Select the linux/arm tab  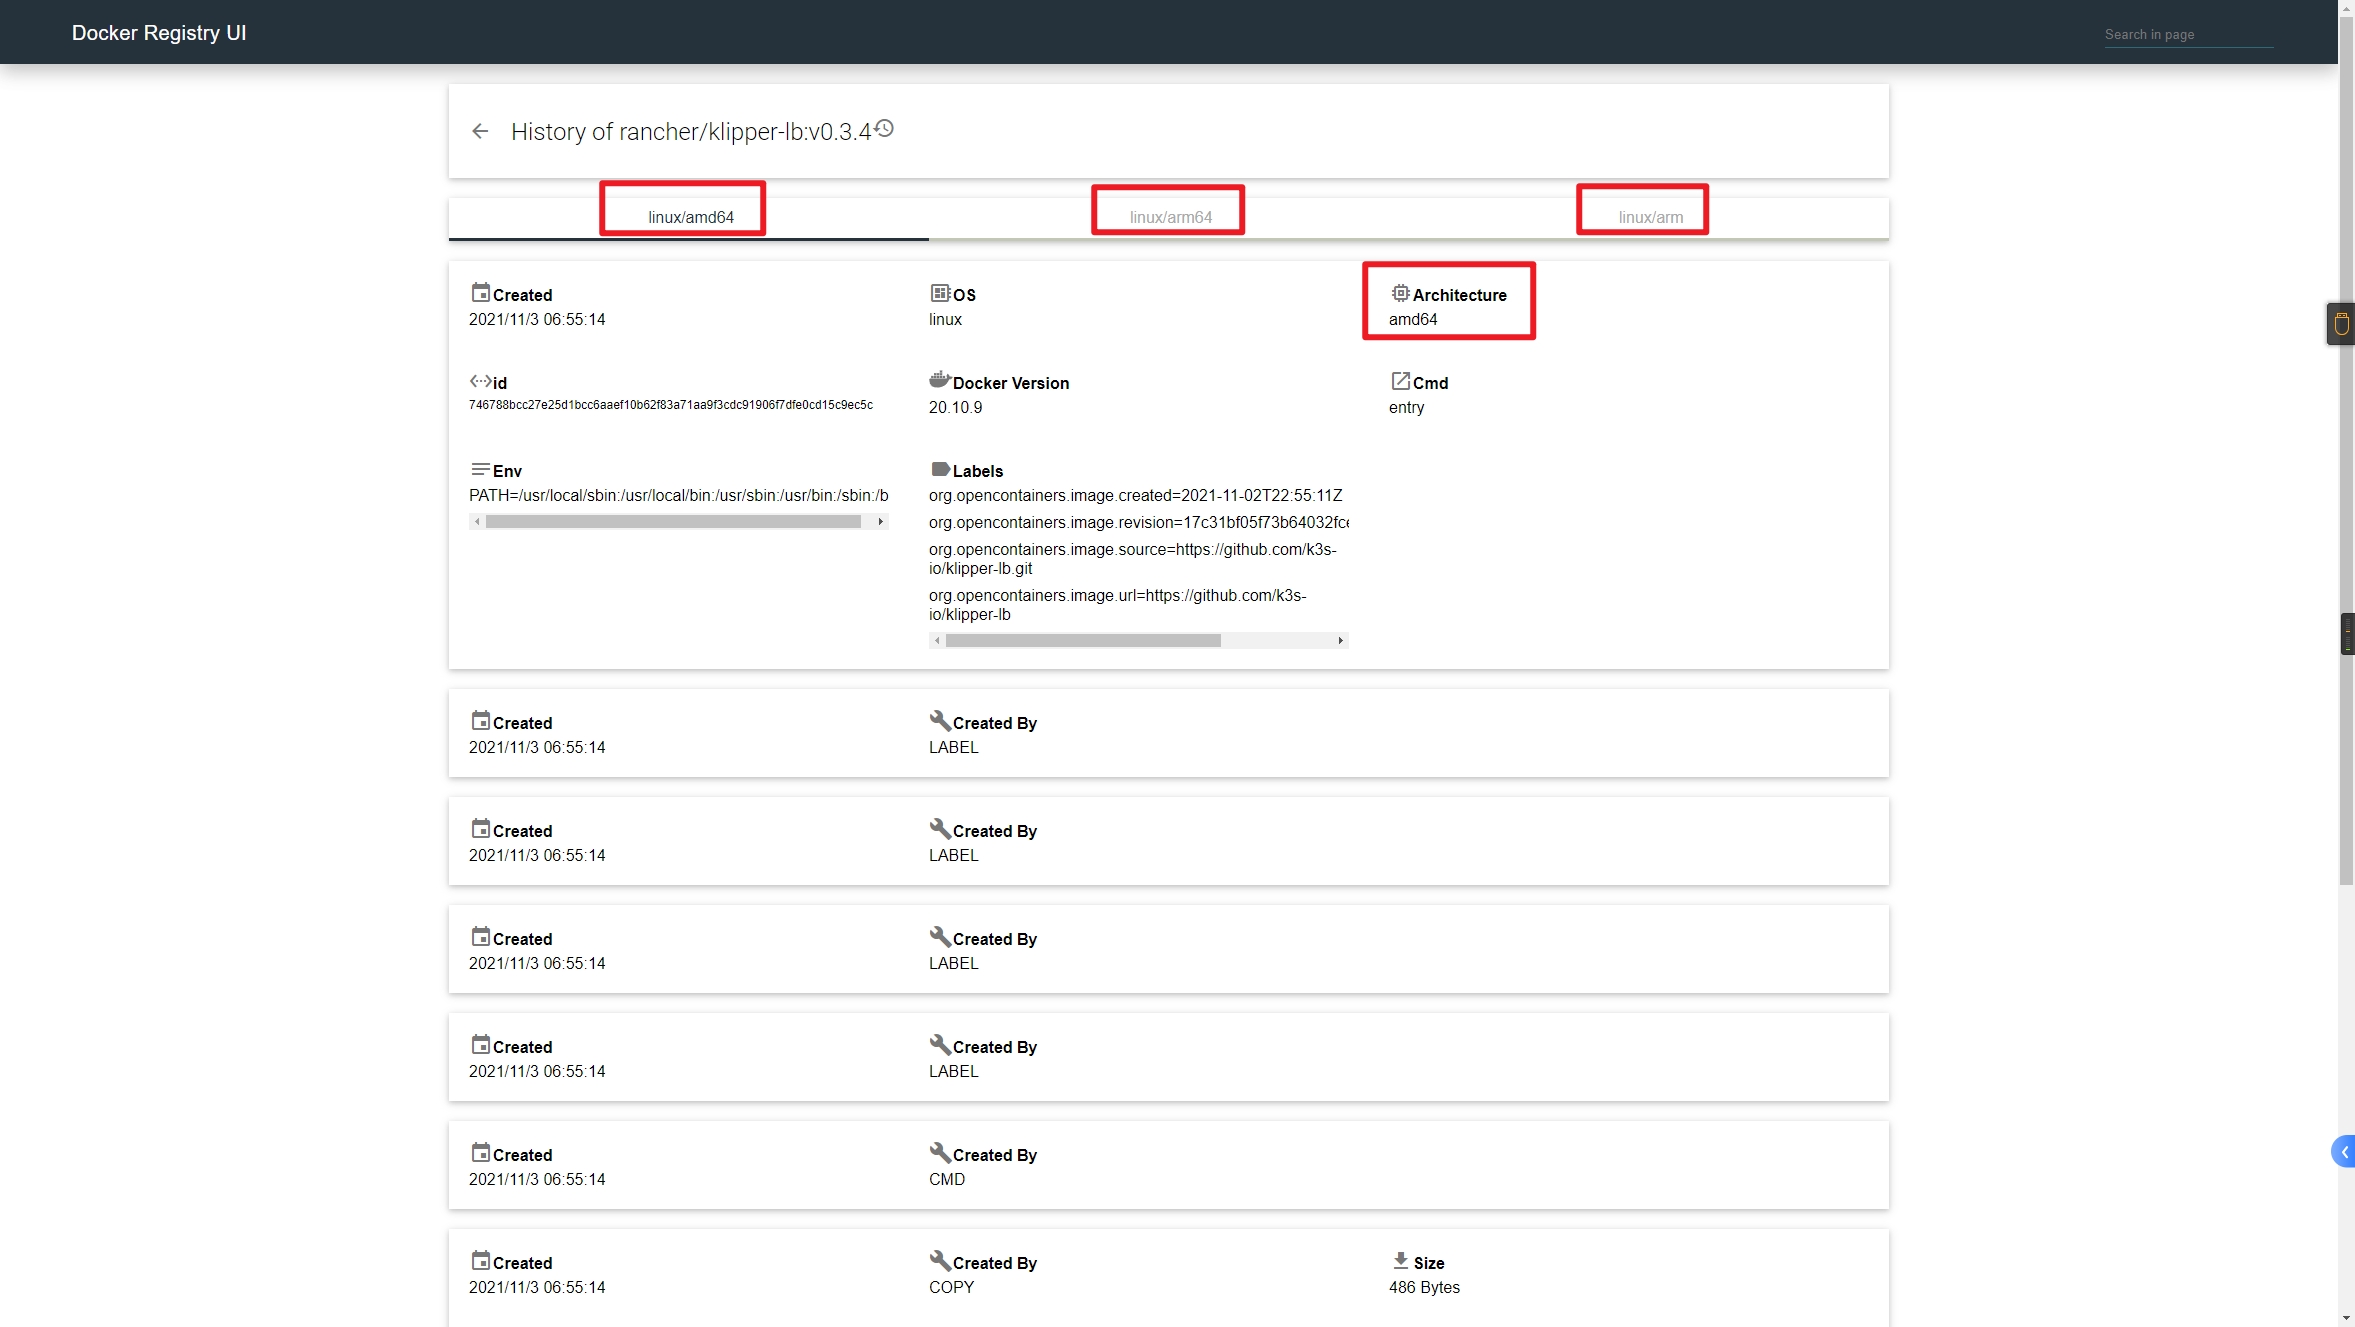tap(1648, 215)
